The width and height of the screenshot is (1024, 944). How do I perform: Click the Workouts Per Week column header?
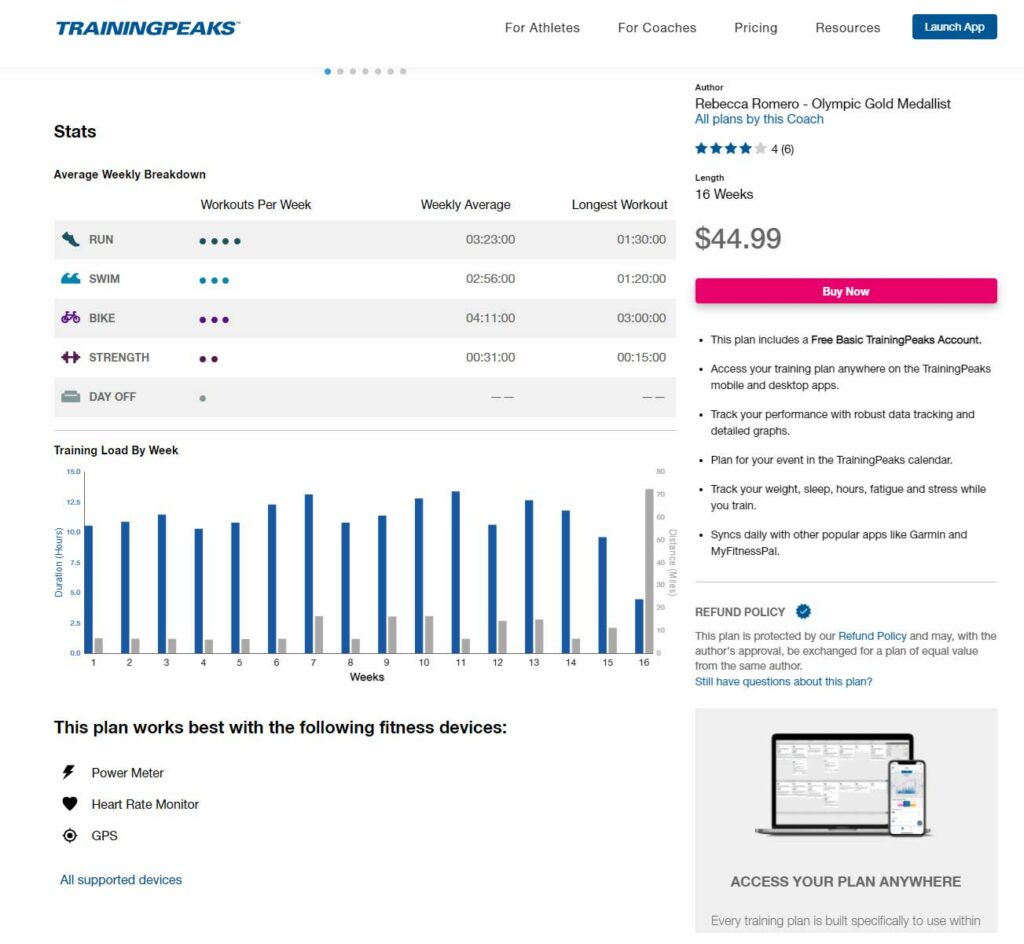point(256,204)
